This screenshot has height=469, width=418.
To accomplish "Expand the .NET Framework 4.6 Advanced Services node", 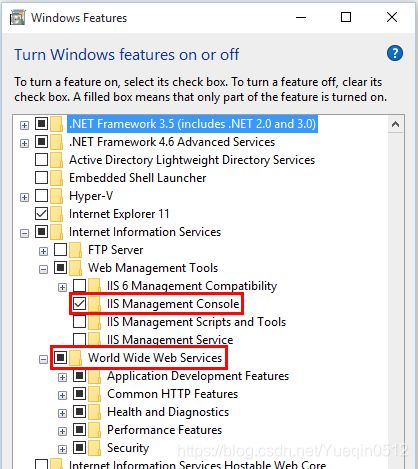I will (24, 143).
